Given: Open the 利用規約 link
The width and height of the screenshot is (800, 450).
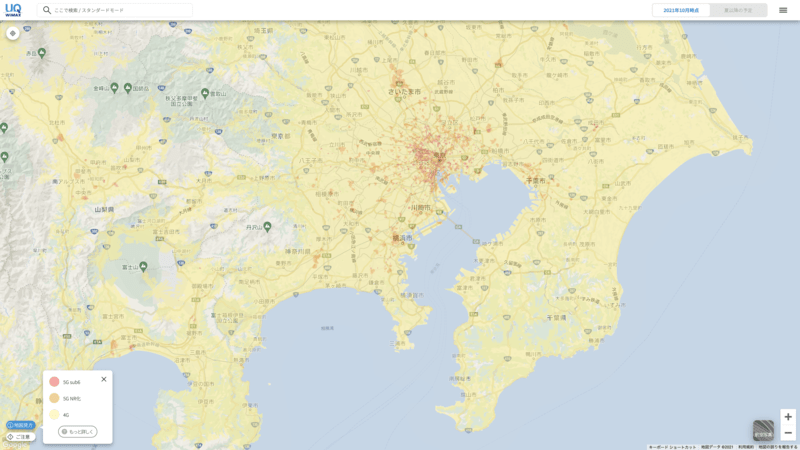Looking at the screenshot, I should click(x=746, y=447).
